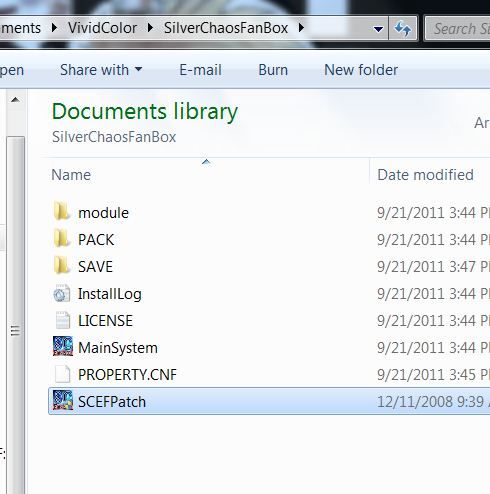Image resolution: width=490 pixels, height=494 pixels.
Task: Expand the arrow after VividColor in path
Action: (x=150, y=28)
